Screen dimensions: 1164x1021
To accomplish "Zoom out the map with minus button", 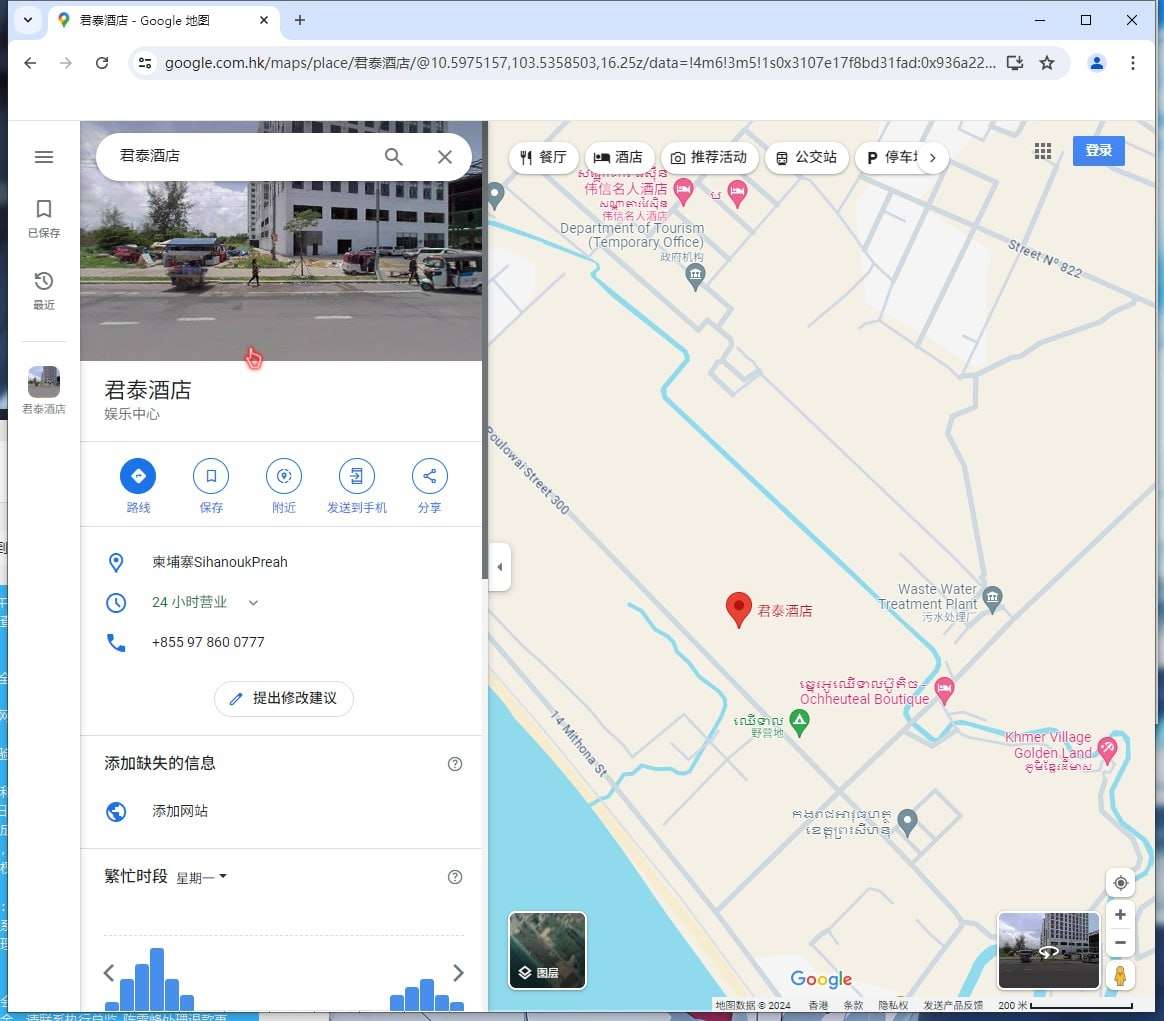I will 1120,943.
